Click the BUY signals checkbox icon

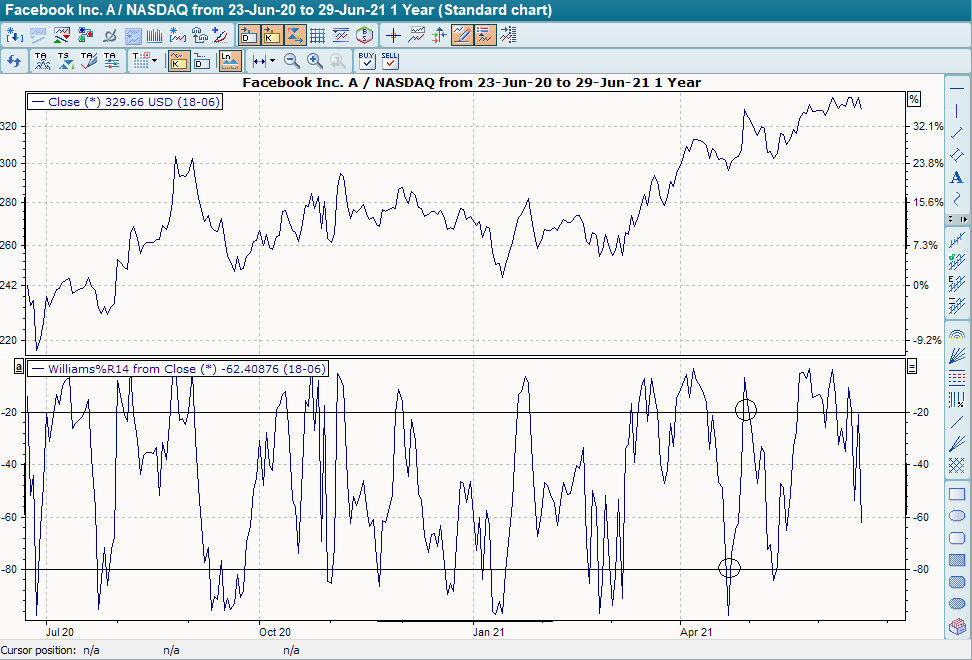[x=367, y=61]
